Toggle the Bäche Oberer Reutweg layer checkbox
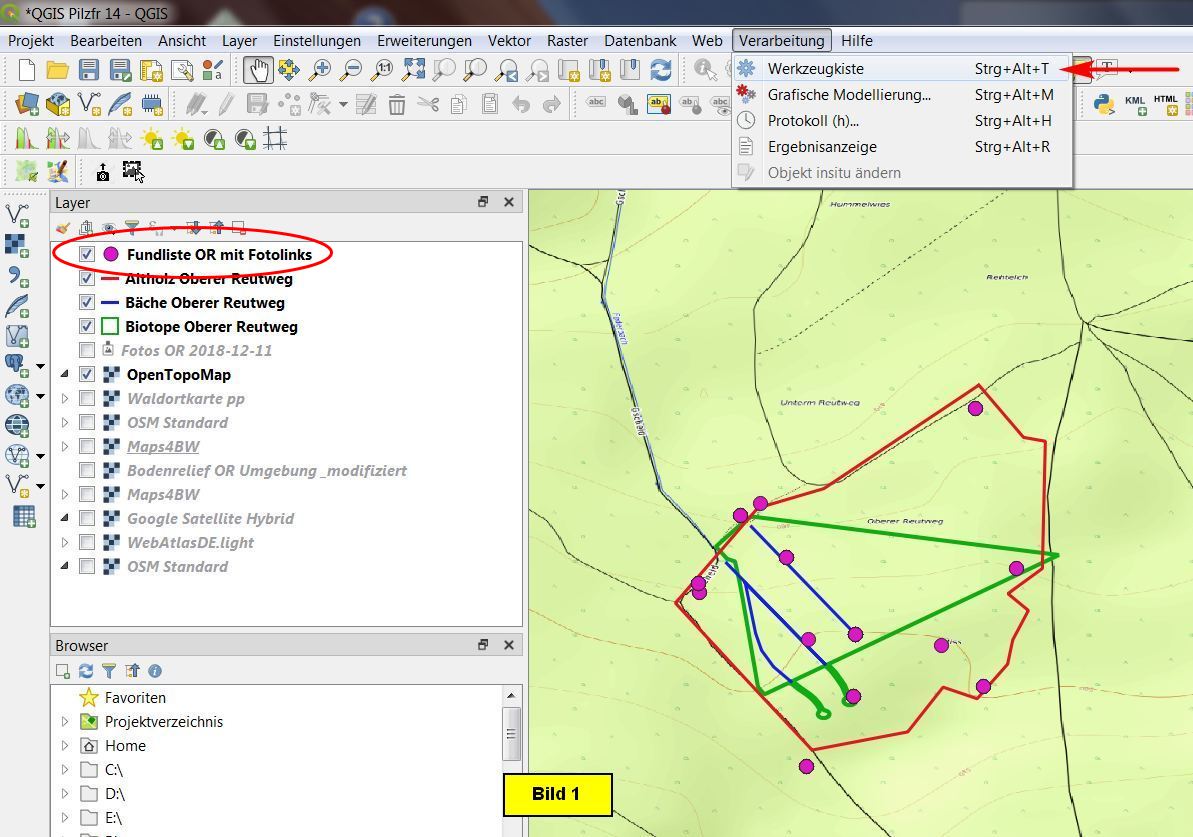The image size is (1193, 837). (87, 302)
